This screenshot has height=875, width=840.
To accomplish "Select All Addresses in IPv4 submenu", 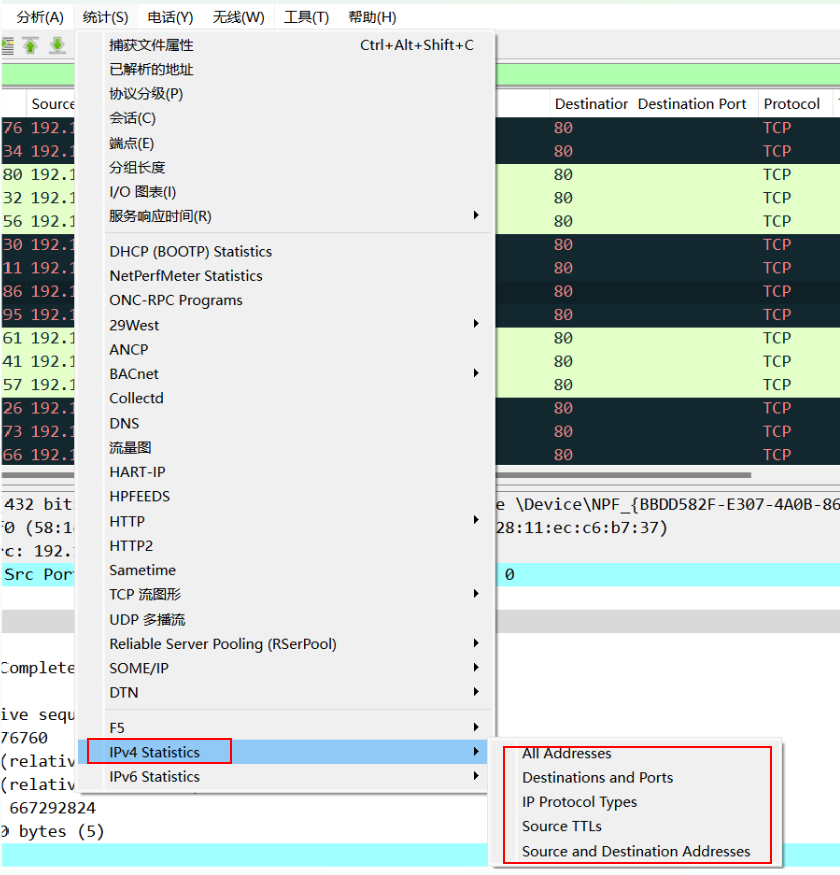I will coord(635,753).
